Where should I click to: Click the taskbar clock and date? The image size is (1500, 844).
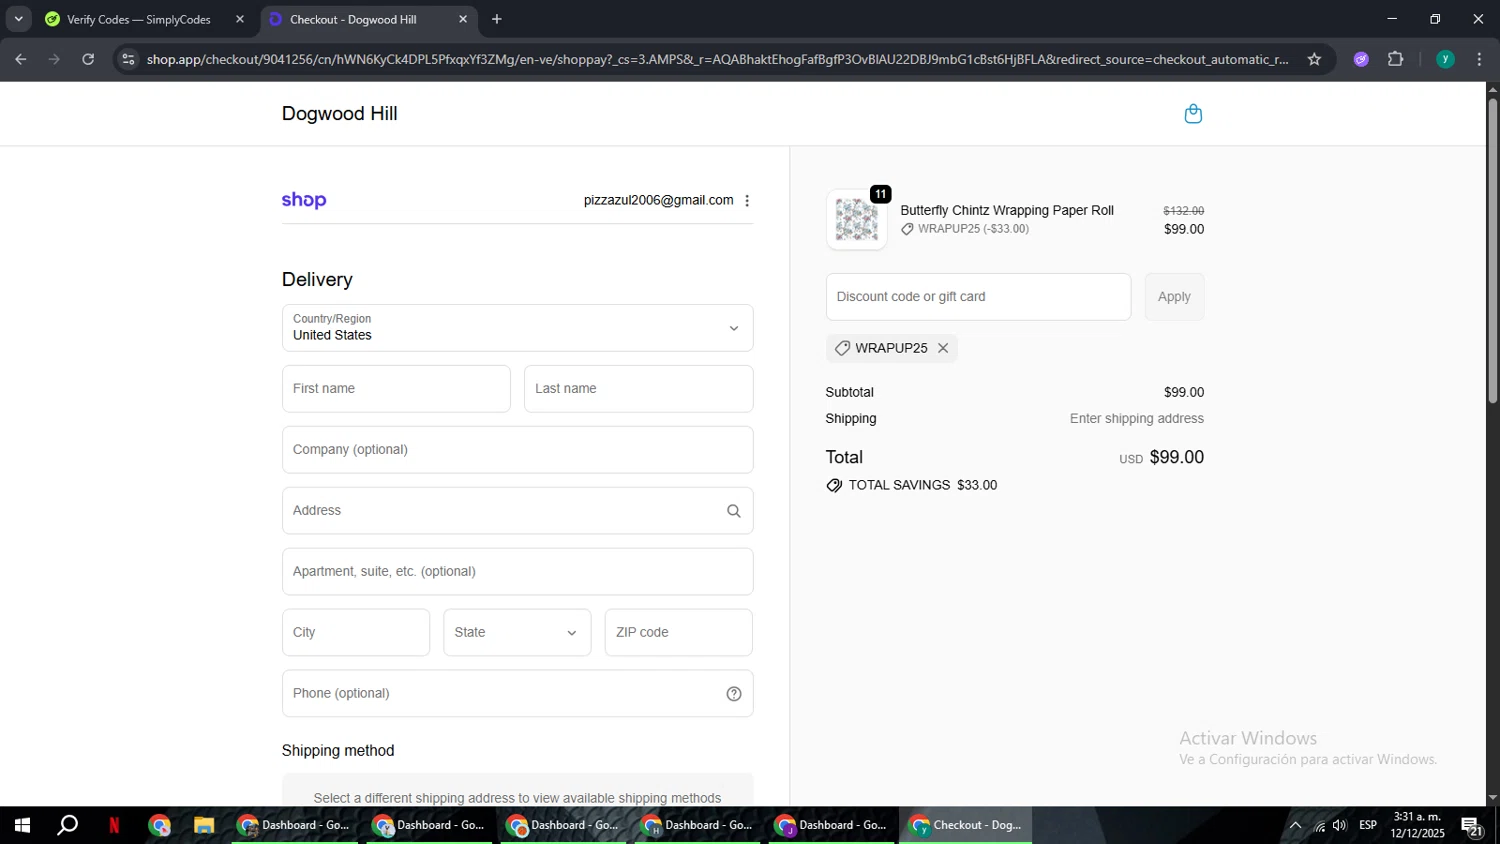(x=1417, y=825)
